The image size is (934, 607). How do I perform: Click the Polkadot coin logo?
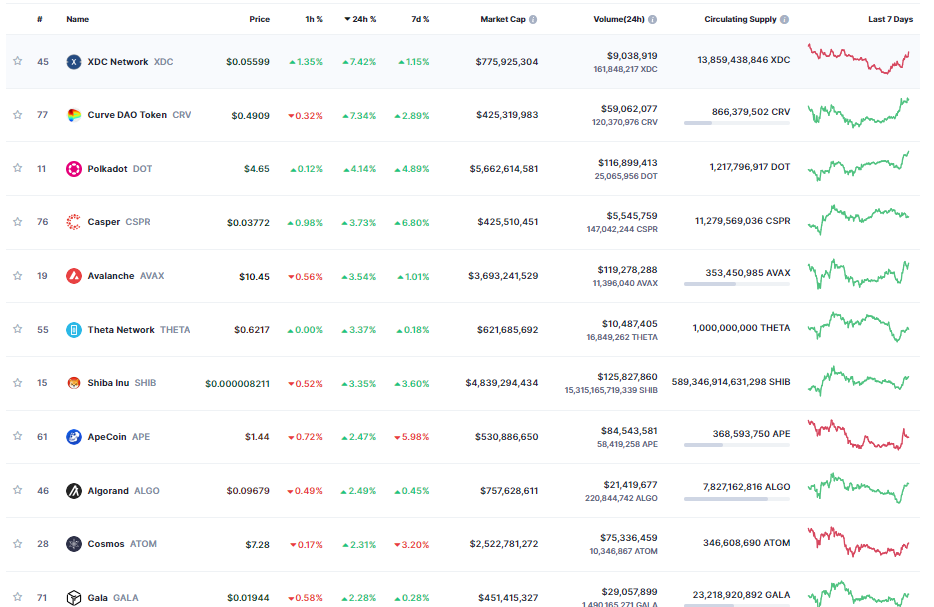coord(74,169)
